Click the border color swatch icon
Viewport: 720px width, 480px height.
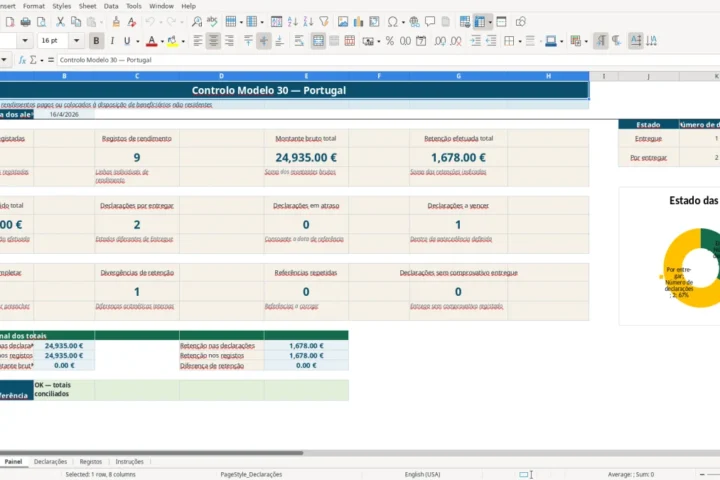click(x=551, y=41)
